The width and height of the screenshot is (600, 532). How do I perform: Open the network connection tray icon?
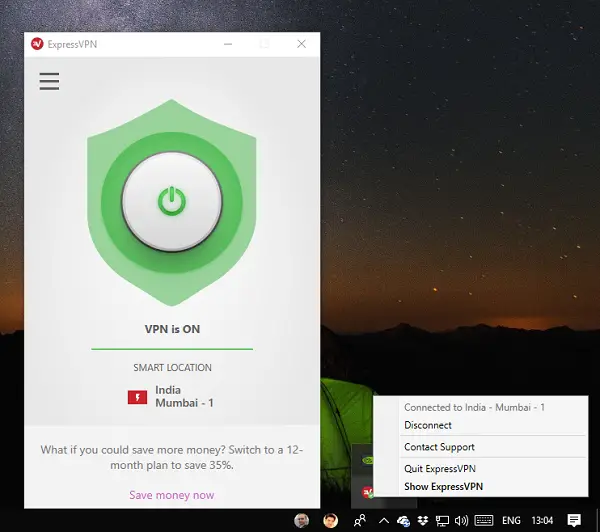(442, 521)
